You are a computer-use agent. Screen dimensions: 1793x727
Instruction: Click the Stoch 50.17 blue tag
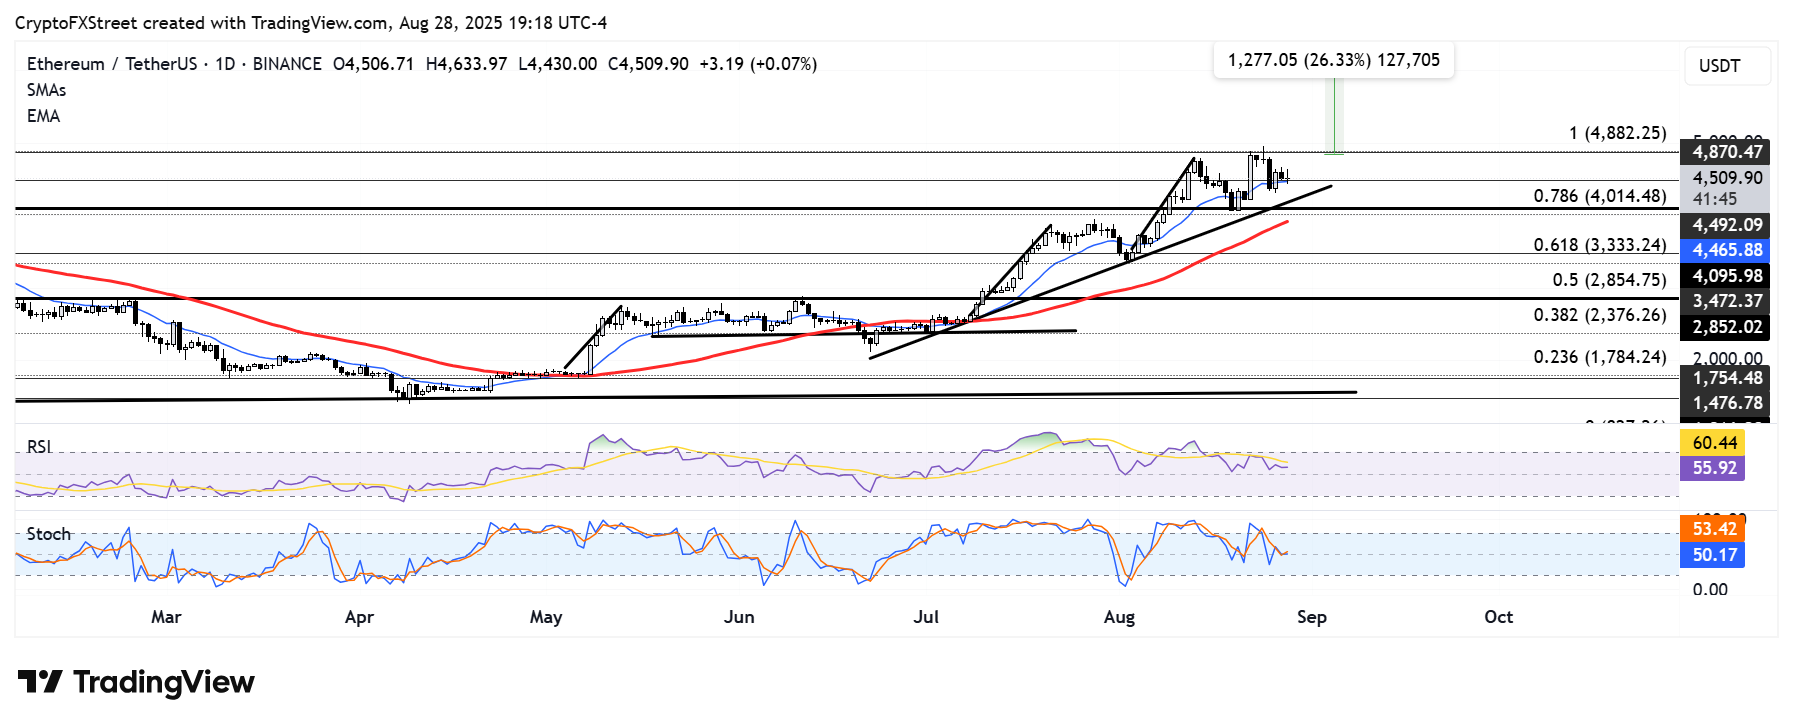[1714, 555]
